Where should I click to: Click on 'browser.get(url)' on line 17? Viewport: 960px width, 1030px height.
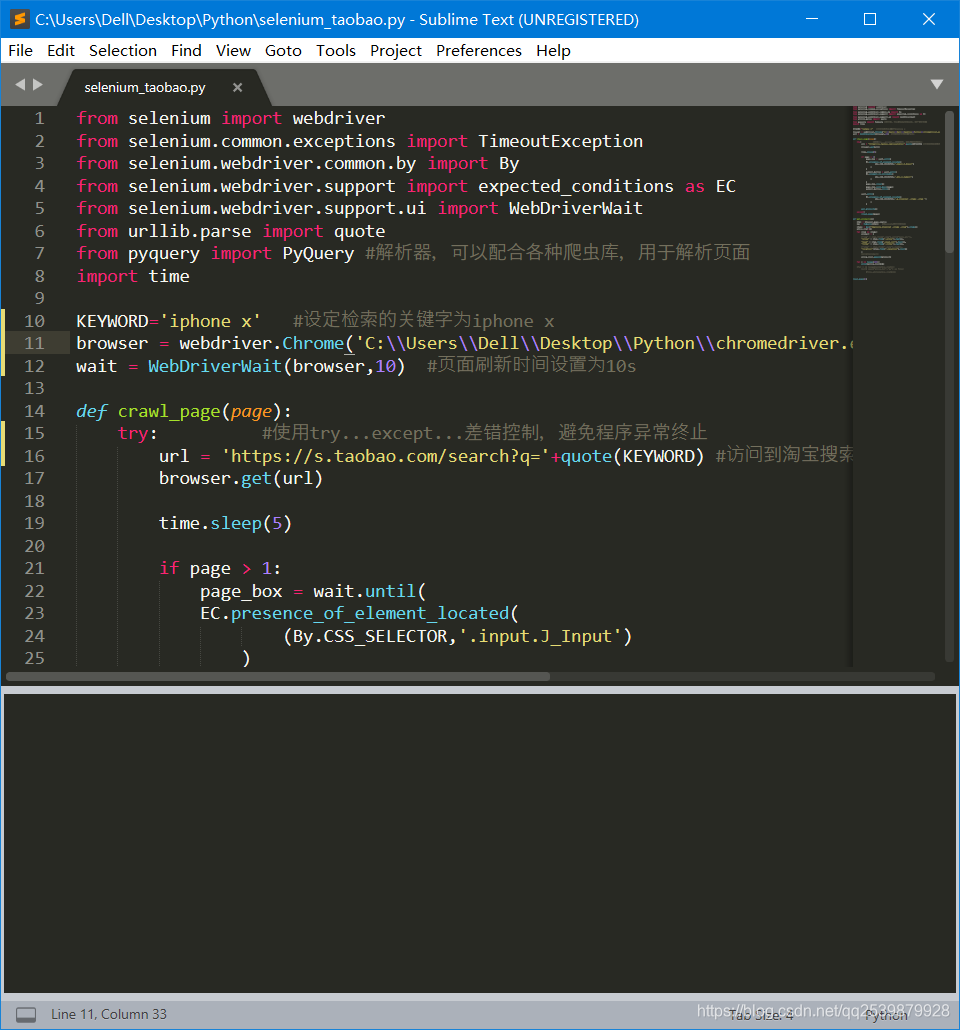(x=240, y=478)
